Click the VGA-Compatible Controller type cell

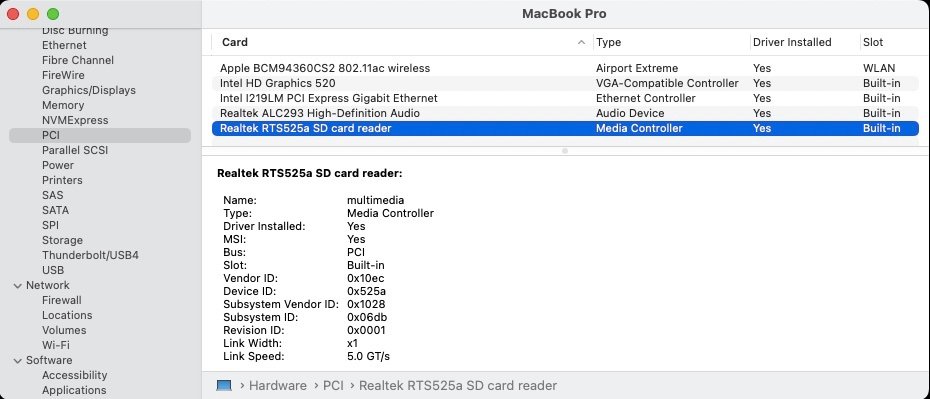point(667,83)
